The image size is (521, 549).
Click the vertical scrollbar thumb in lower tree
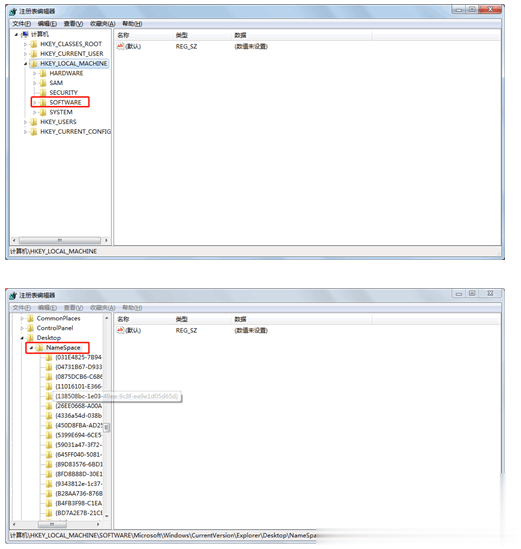click(x=107, y=428)
